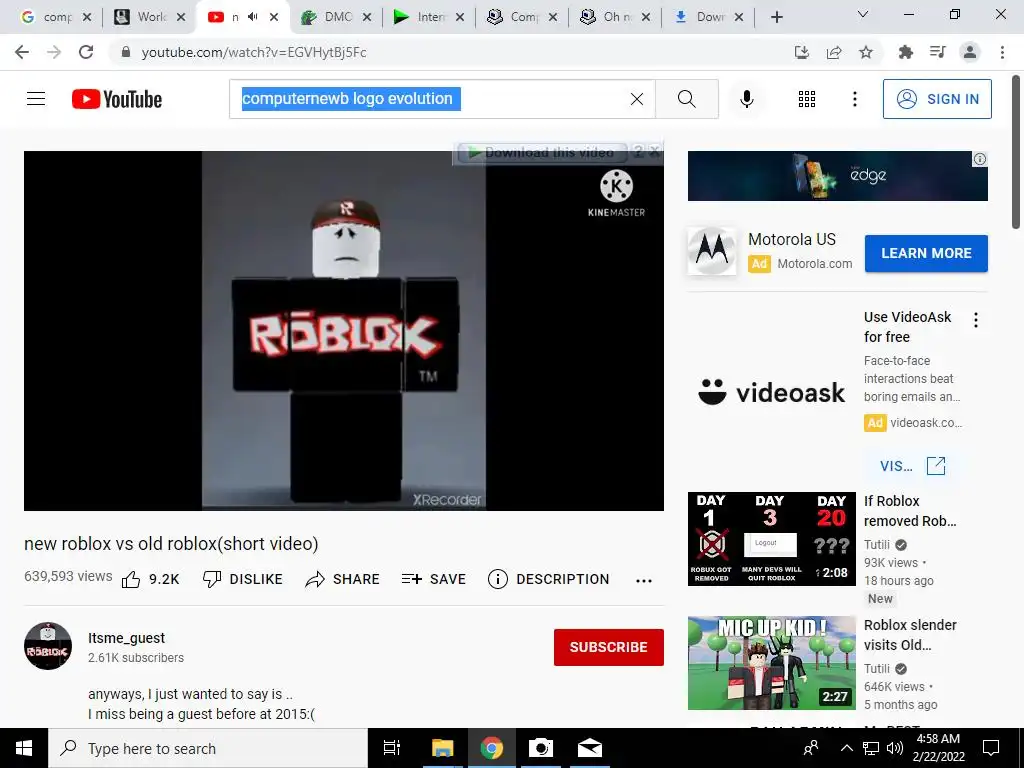
Task: Open tab search chevron
Action: (x=863, y=14)
